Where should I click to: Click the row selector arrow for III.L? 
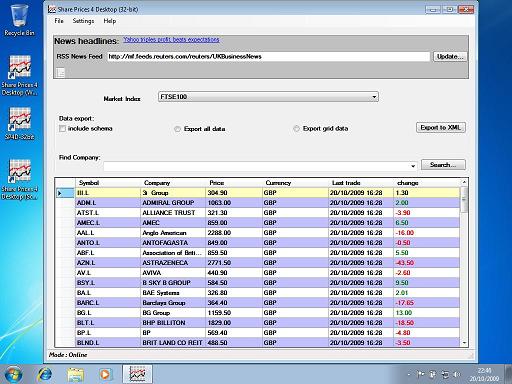pyautogui.click(x=65, y=193)
